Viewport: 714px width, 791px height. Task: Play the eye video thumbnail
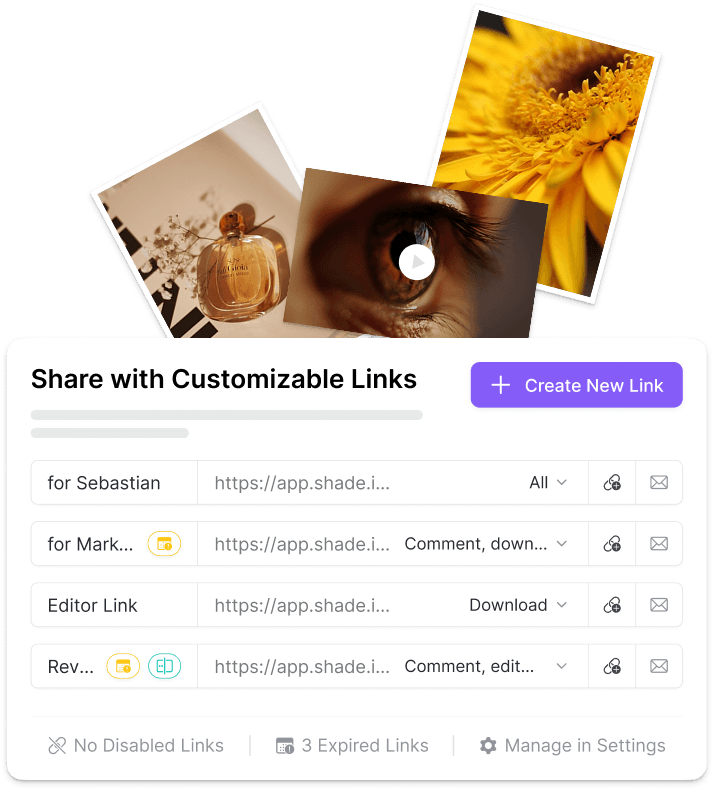(417, 262)
